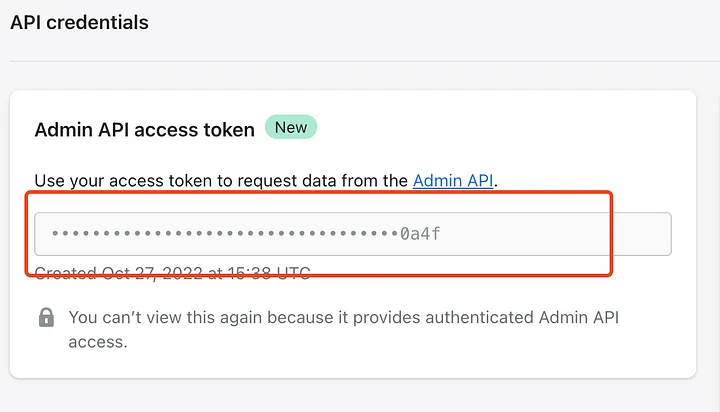Viewport: 720px width, 412px height.
Task: Click the green New badge
Action: [x=291, y=127]
